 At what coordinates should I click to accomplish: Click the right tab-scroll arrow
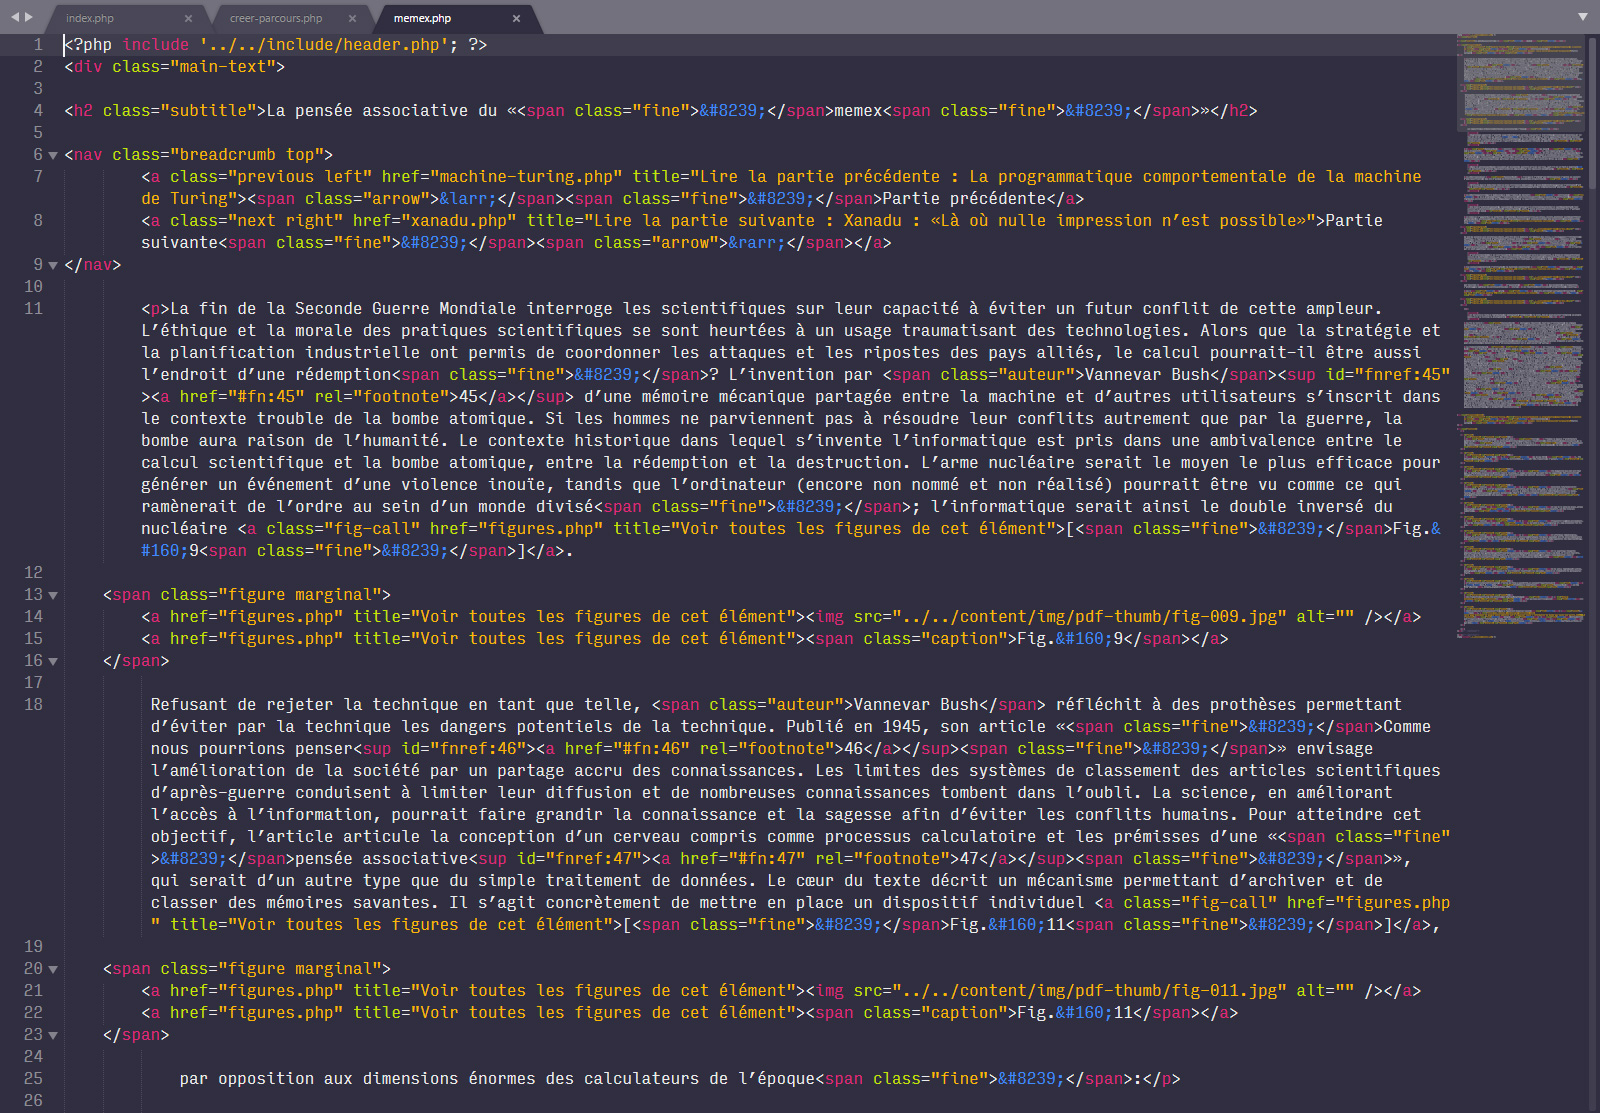point(29,17)
